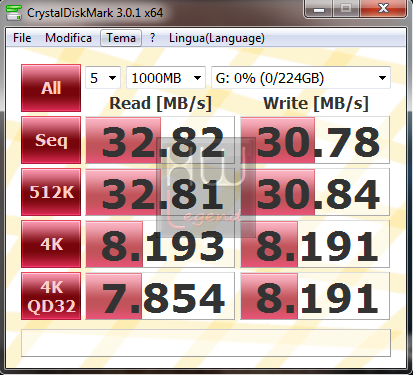Click the Seq read value 32.82

point(160,140)
